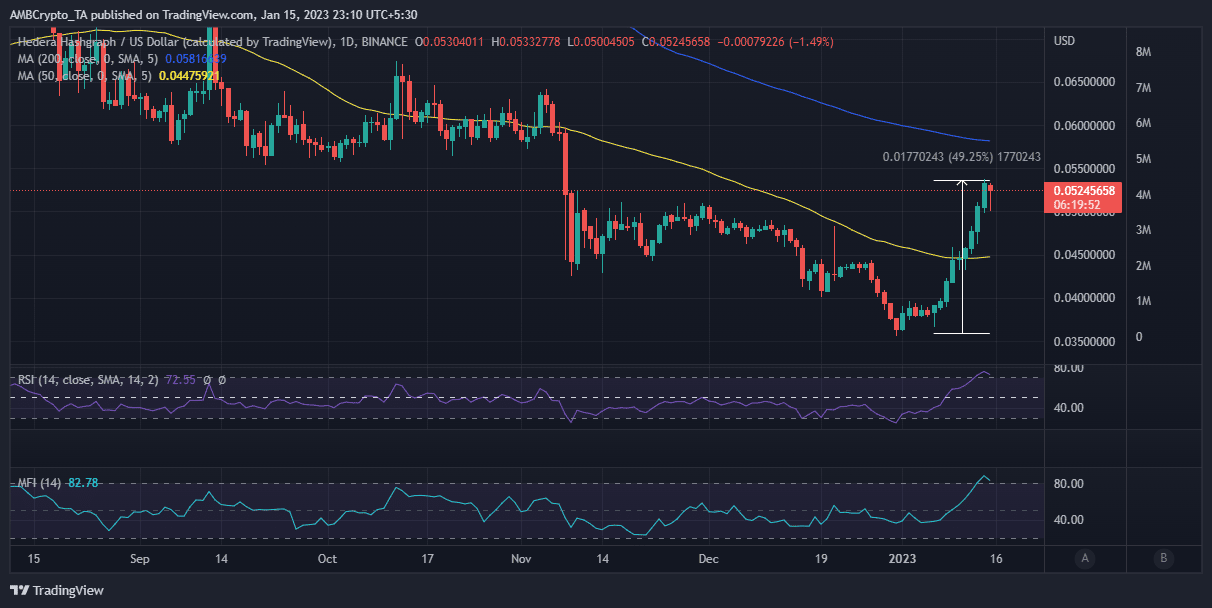Click the MFI (14) indicator legend
Viewport: 1212px width, 608px height.
coord(58,483)
